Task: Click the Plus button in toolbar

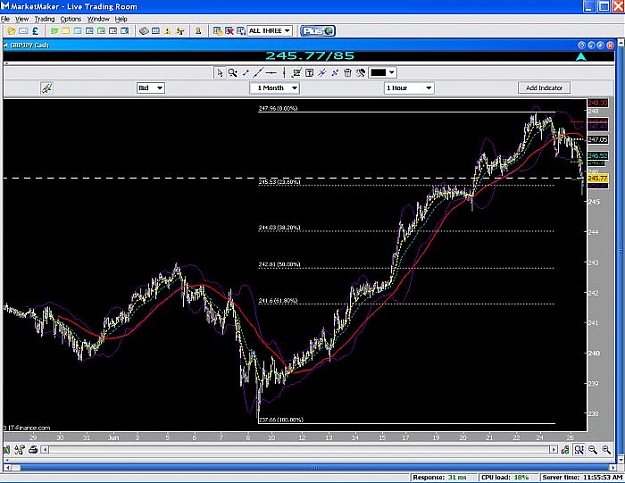Action: point(317,31)
